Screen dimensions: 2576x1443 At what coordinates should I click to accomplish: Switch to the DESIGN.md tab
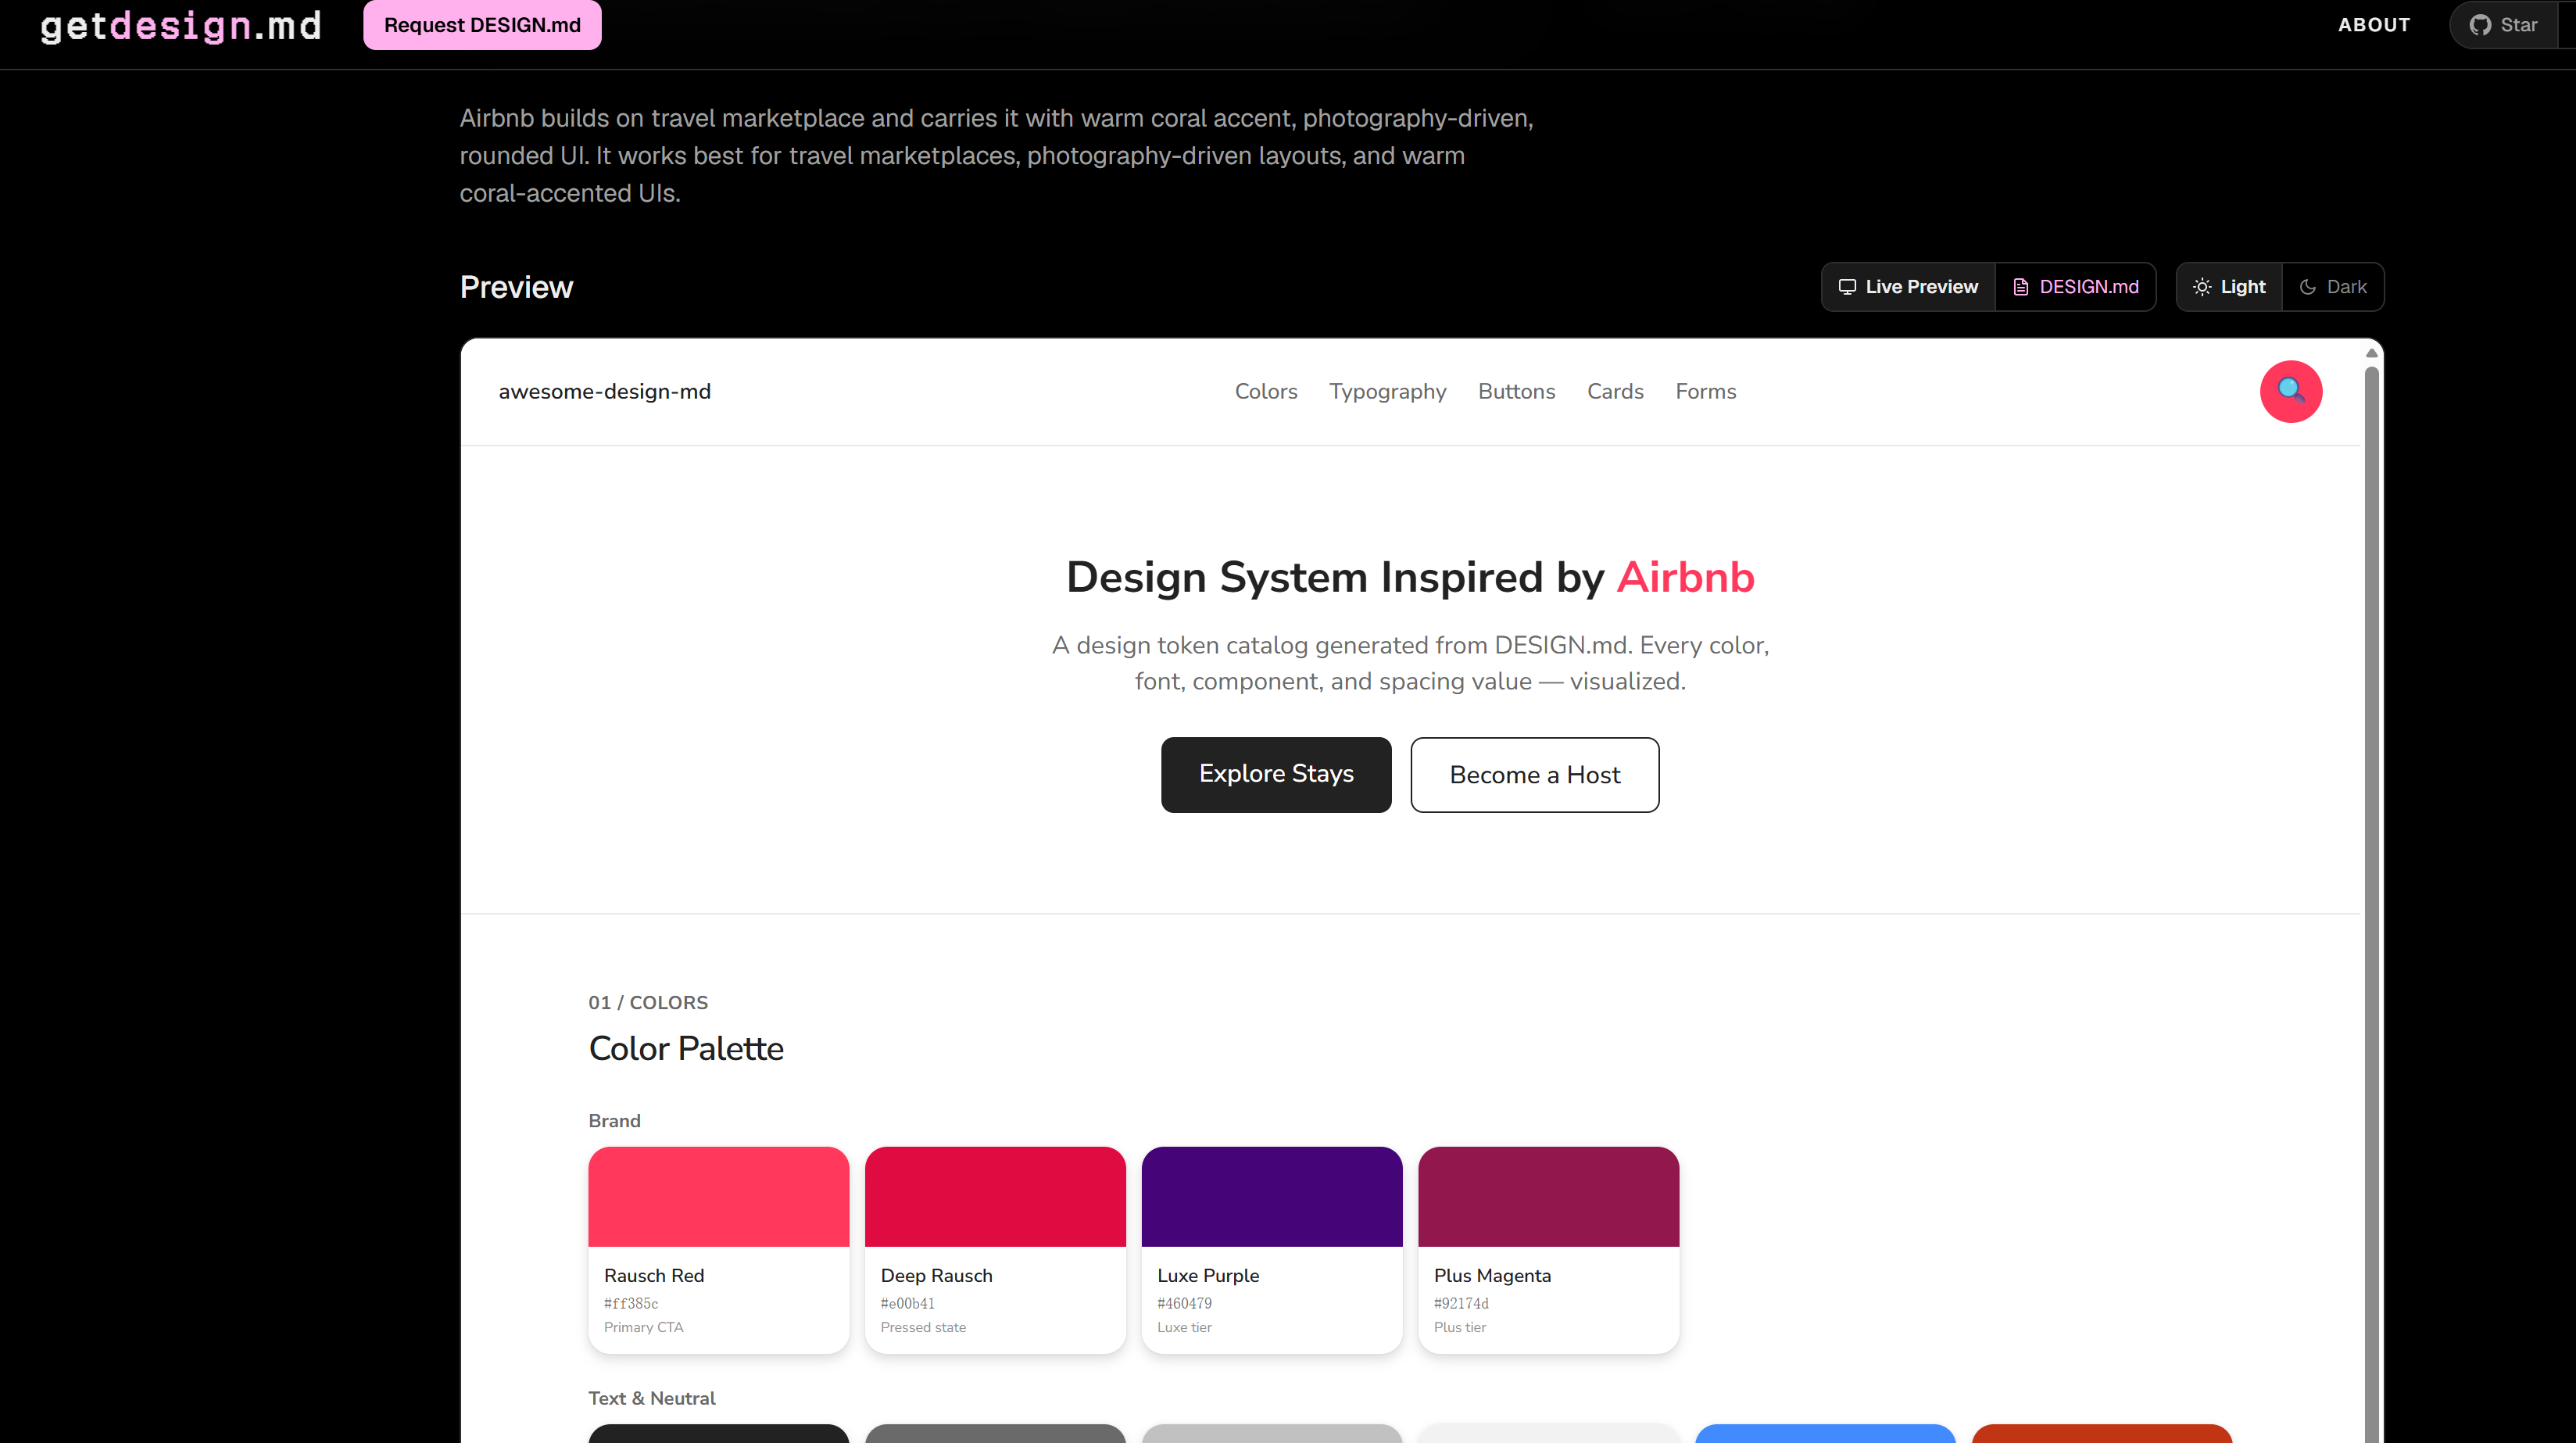pos(2076,287)
